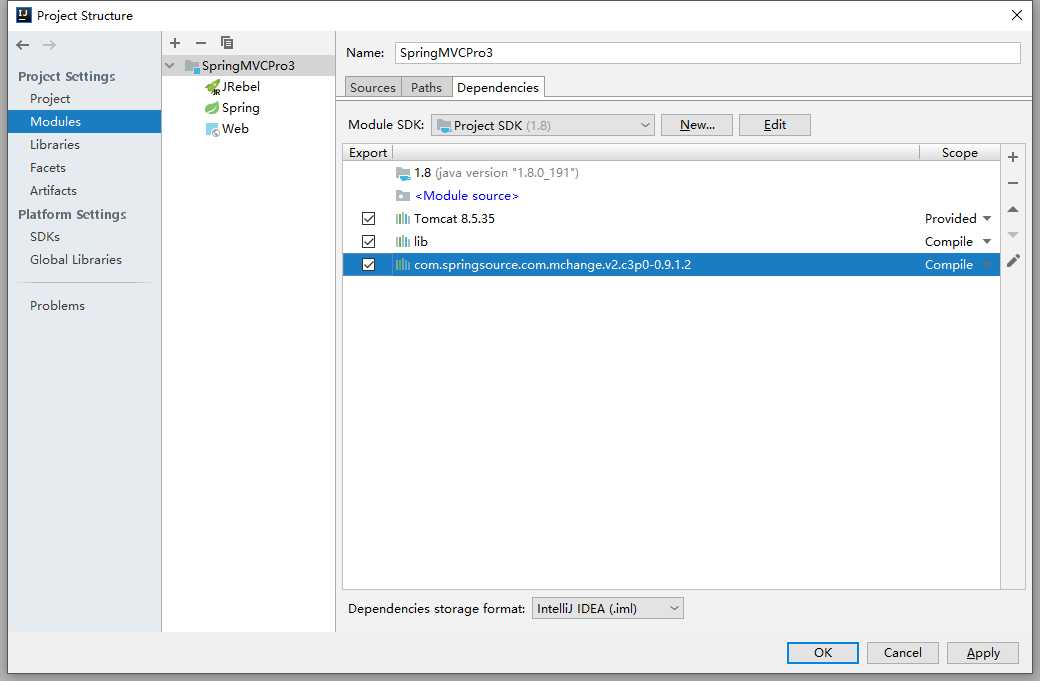Click the JRebel facet icon
Screen dimensions: 1040x681
coord(212,88)
